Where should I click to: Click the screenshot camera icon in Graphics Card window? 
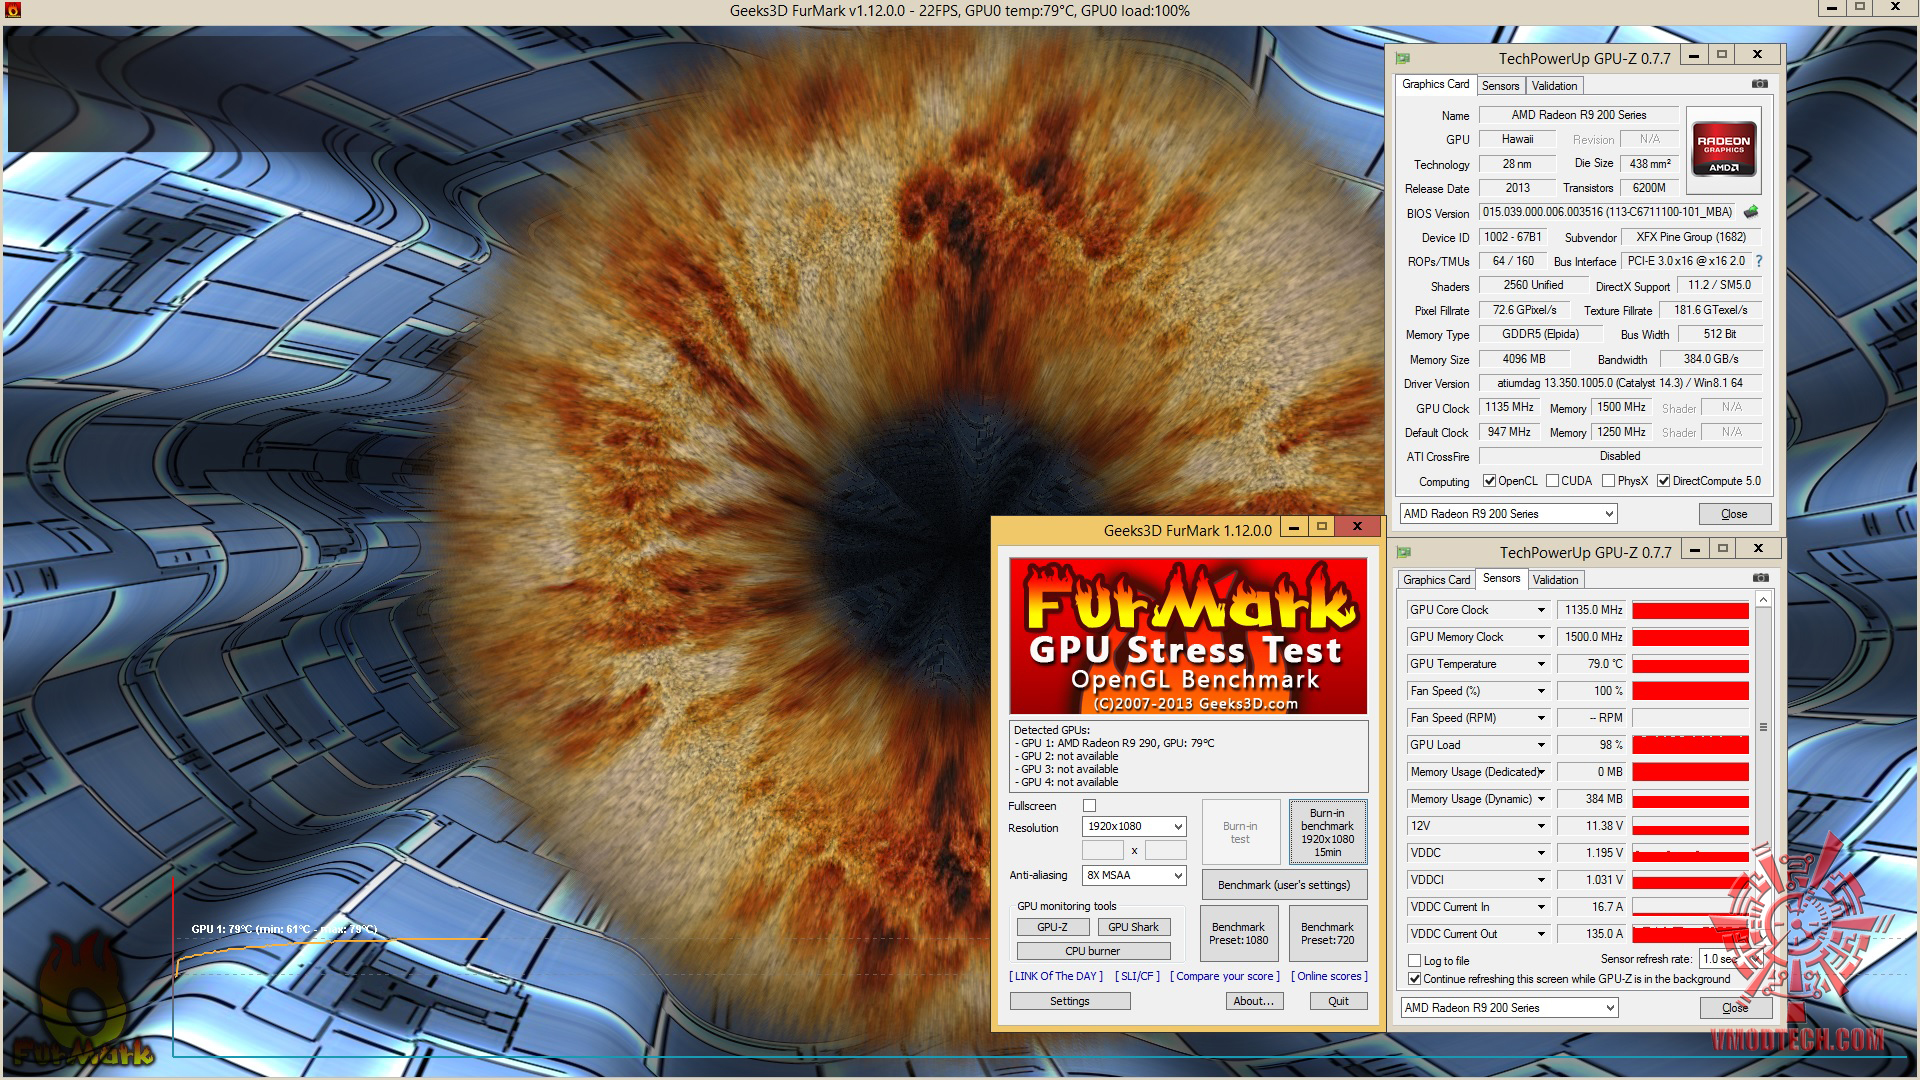pyautogui.click(x=1760, y=84)
